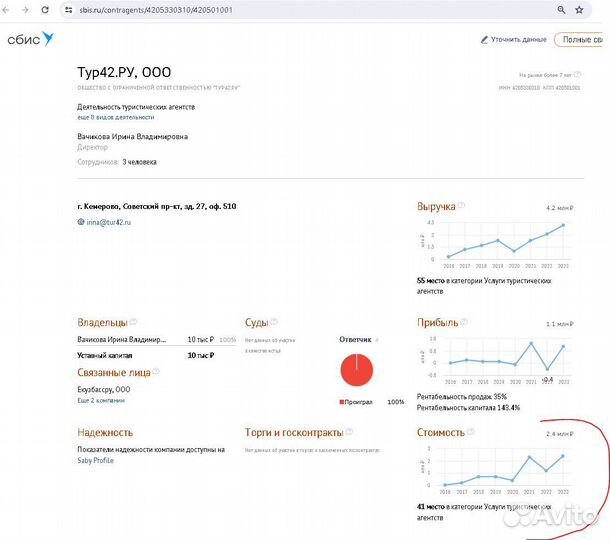This screenshot has height=540, width=610.
Task: Click Деятельность туристических агентств text
Action: 136,107
